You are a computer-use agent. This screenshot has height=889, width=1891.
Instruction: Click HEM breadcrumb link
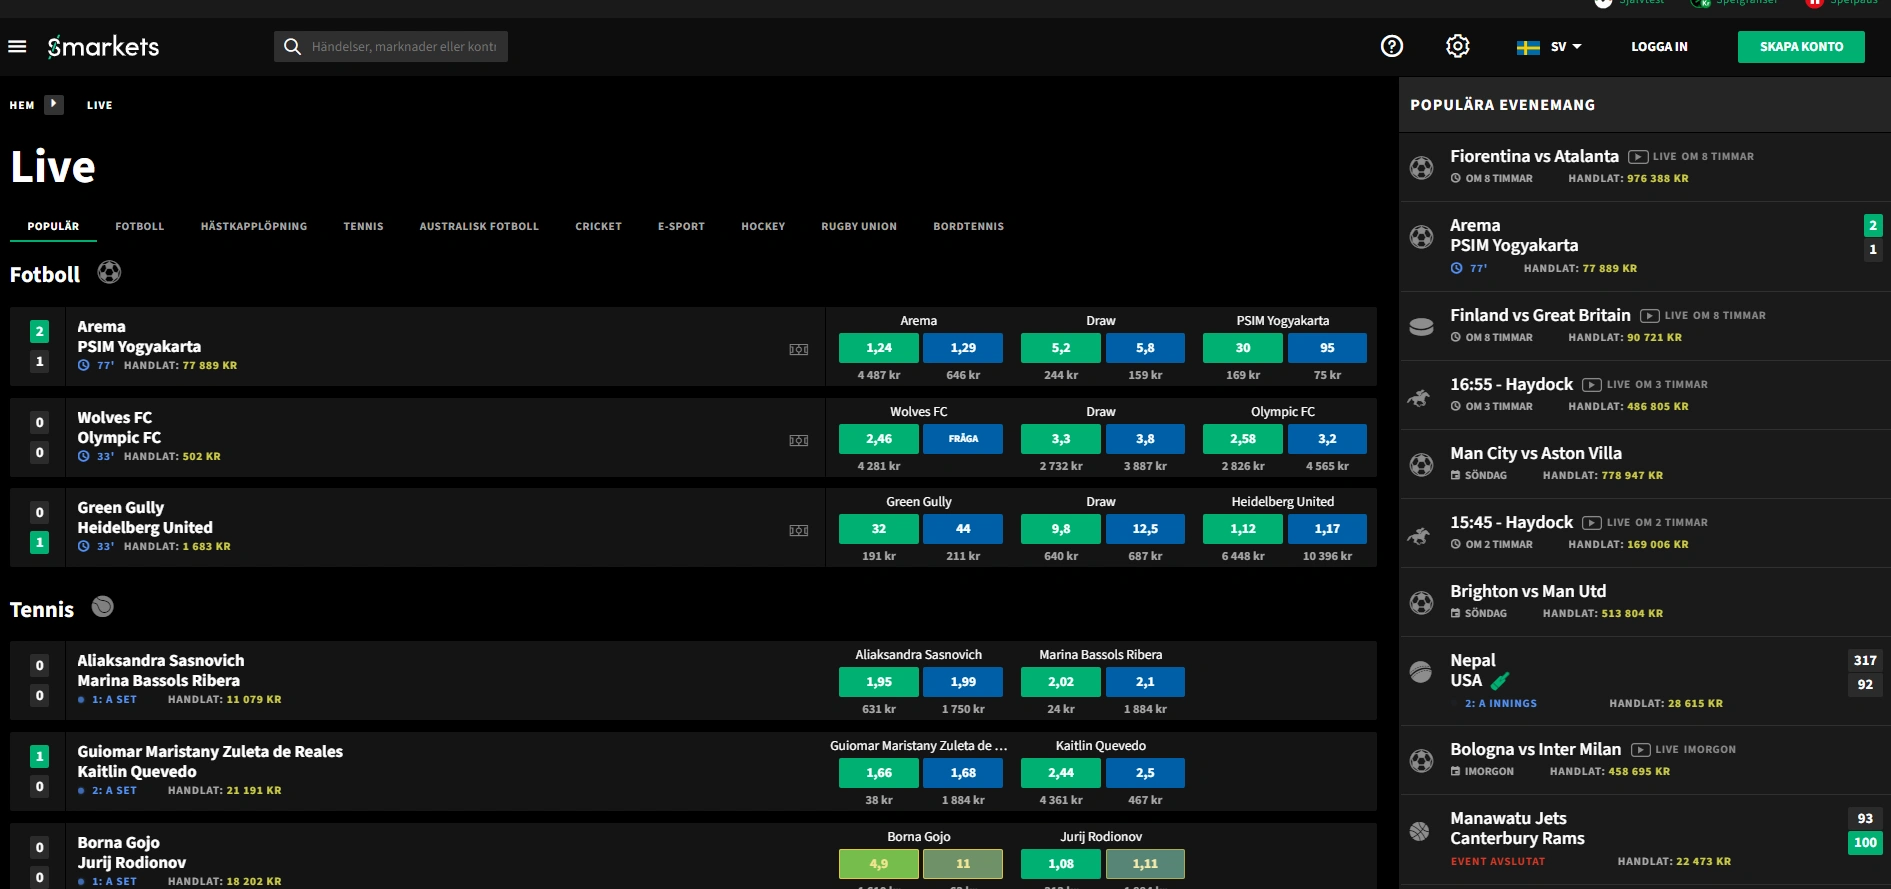pos(22,105)
